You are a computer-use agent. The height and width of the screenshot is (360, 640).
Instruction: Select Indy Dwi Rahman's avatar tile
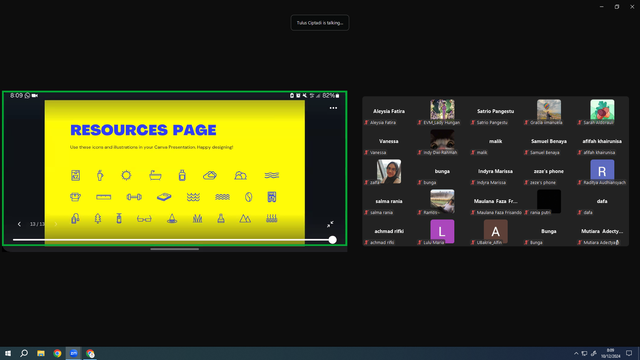442,140
